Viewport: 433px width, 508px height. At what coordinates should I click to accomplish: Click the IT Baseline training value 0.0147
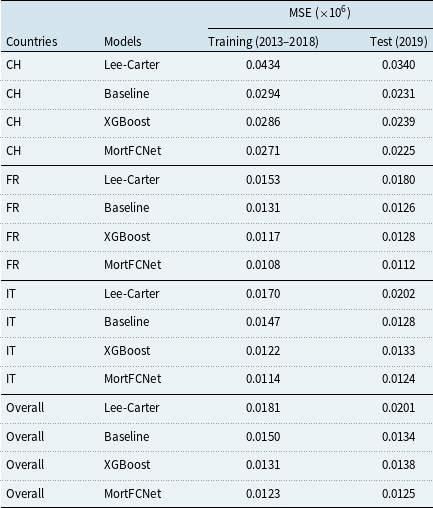pyautogui.click(x=263, y=322)
